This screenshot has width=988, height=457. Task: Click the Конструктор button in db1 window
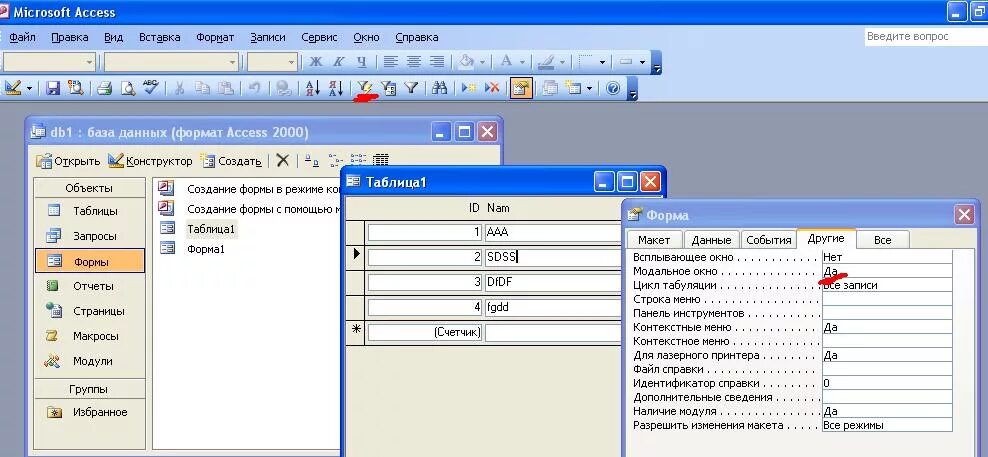(x=150, y=161)
